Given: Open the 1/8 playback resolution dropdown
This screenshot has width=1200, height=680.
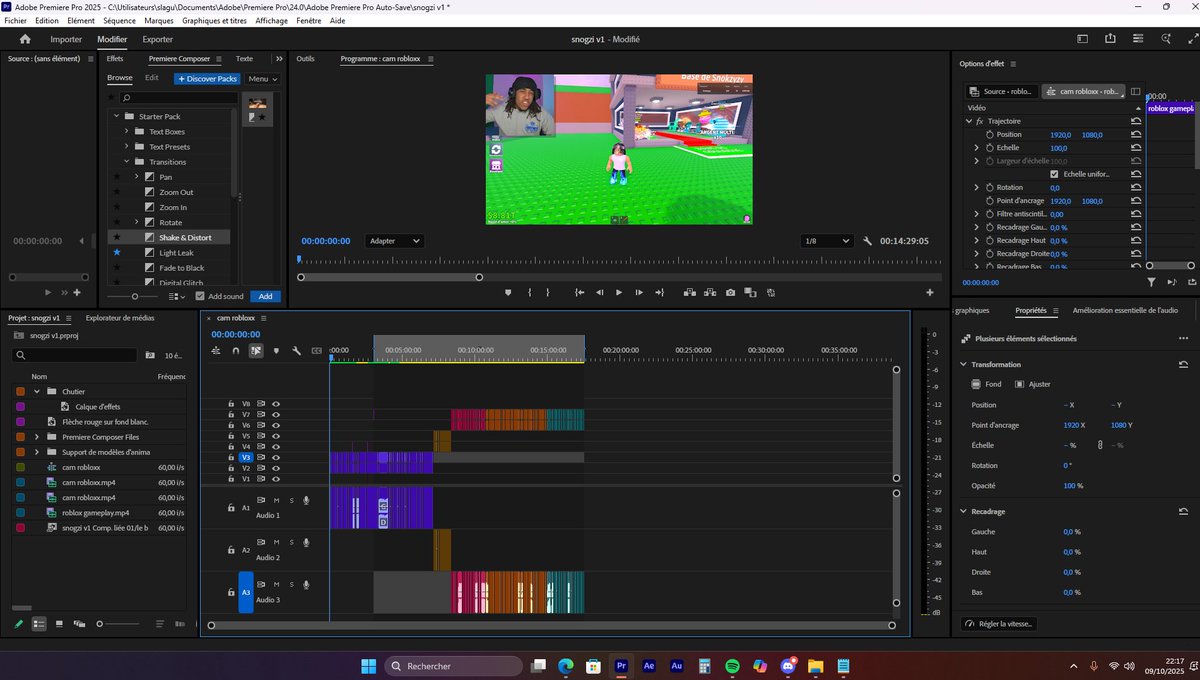Looking at the screenshot, I should (x=828, y=241).
